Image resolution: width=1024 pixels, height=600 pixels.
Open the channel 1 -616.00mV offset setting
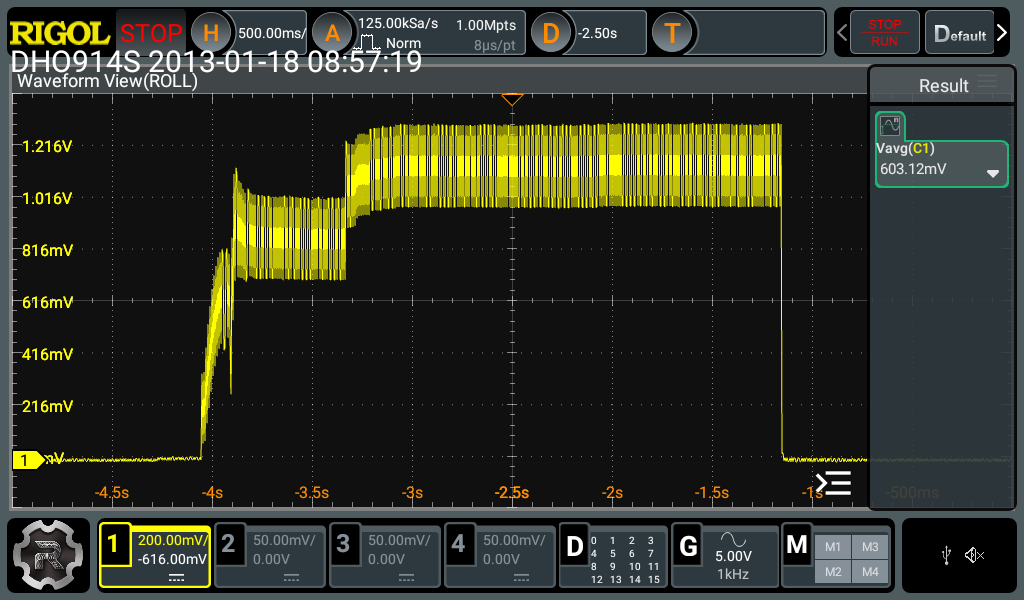tap(172, 559)
